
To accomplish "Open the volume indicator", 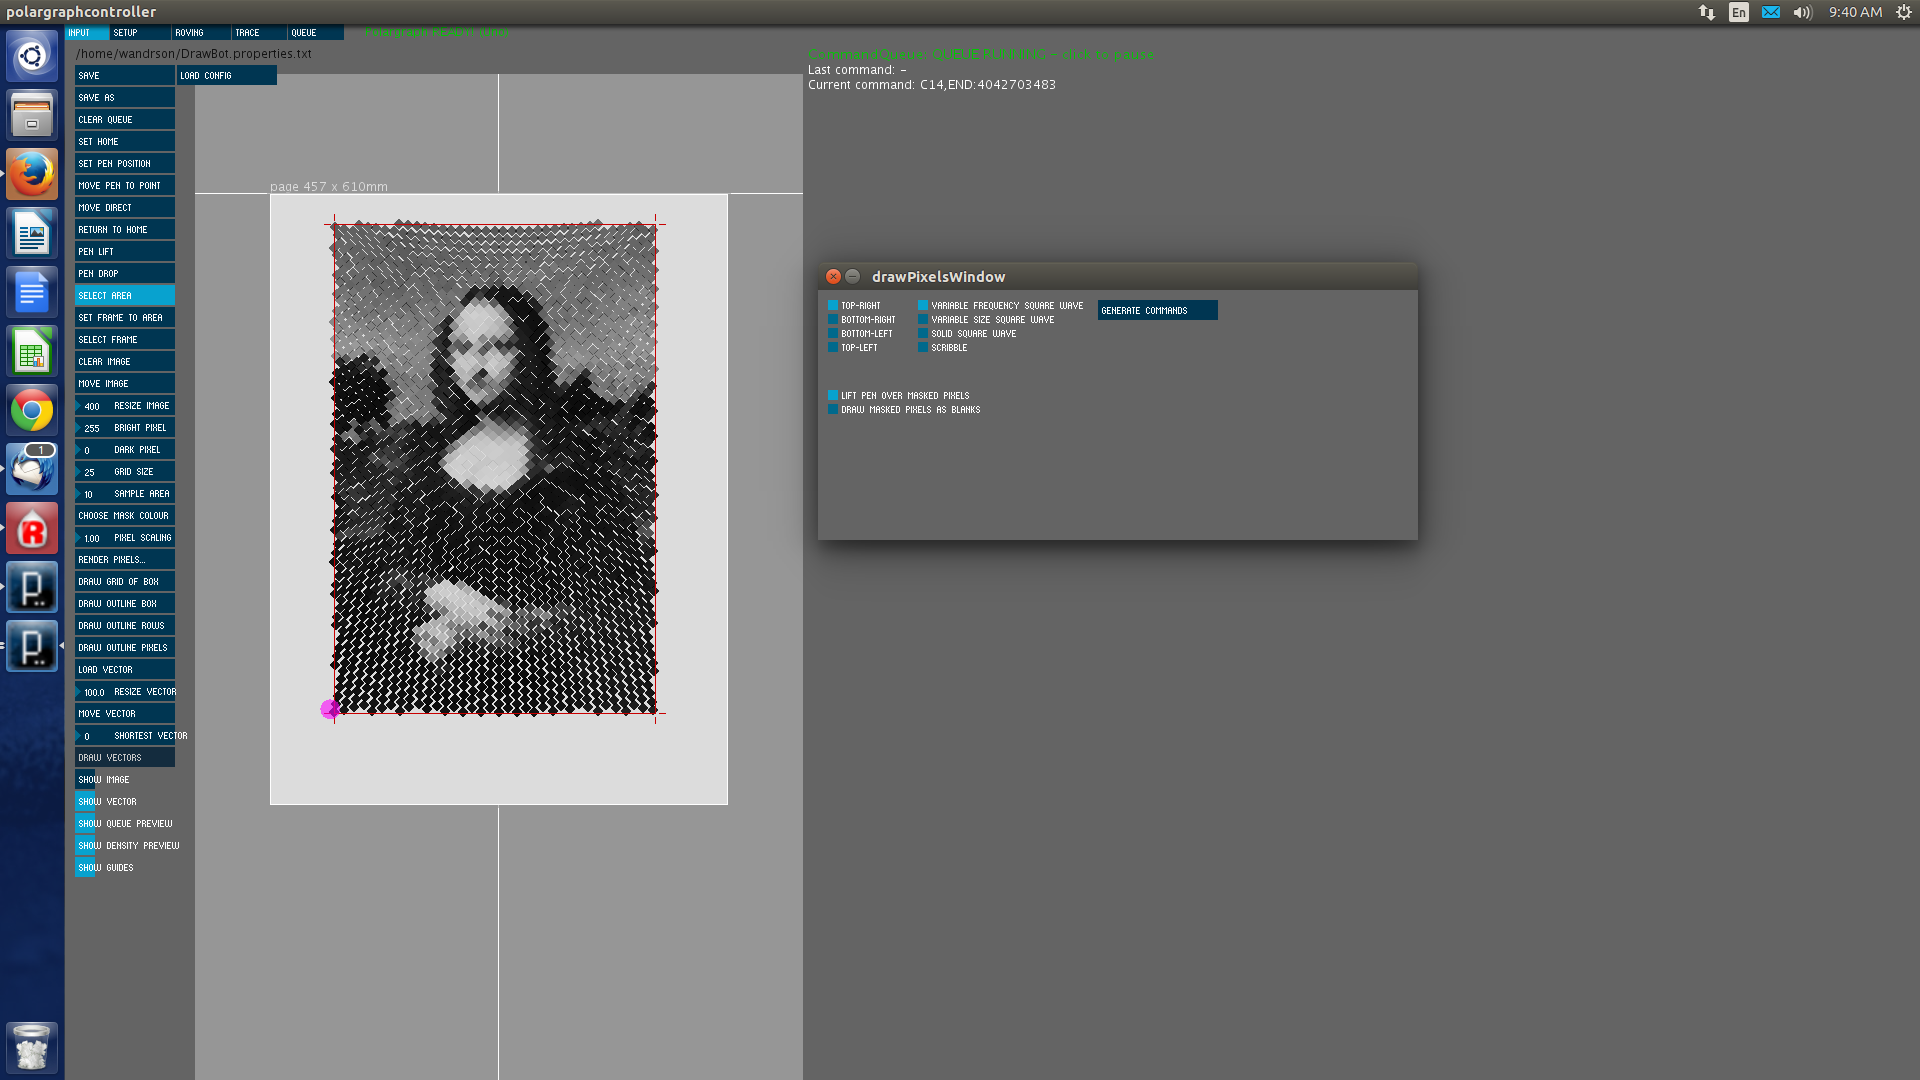I will pyautogui.click(x=1802, y=12).
